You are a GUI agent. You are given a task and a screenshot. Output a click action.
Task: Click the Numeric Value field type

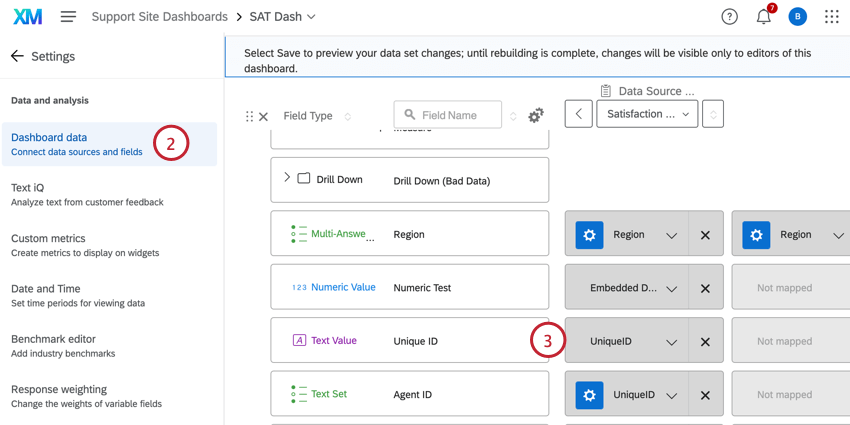(343, 287)
